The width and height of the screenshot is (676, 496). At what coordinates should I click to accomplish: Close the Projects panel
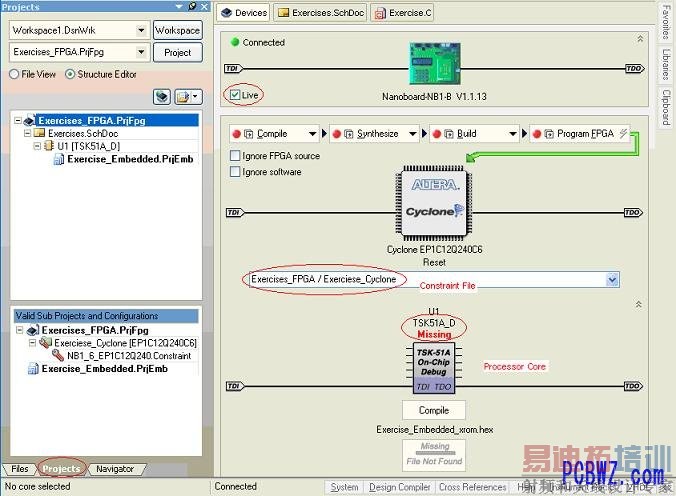pyautogui.click(x=205, y=6)
